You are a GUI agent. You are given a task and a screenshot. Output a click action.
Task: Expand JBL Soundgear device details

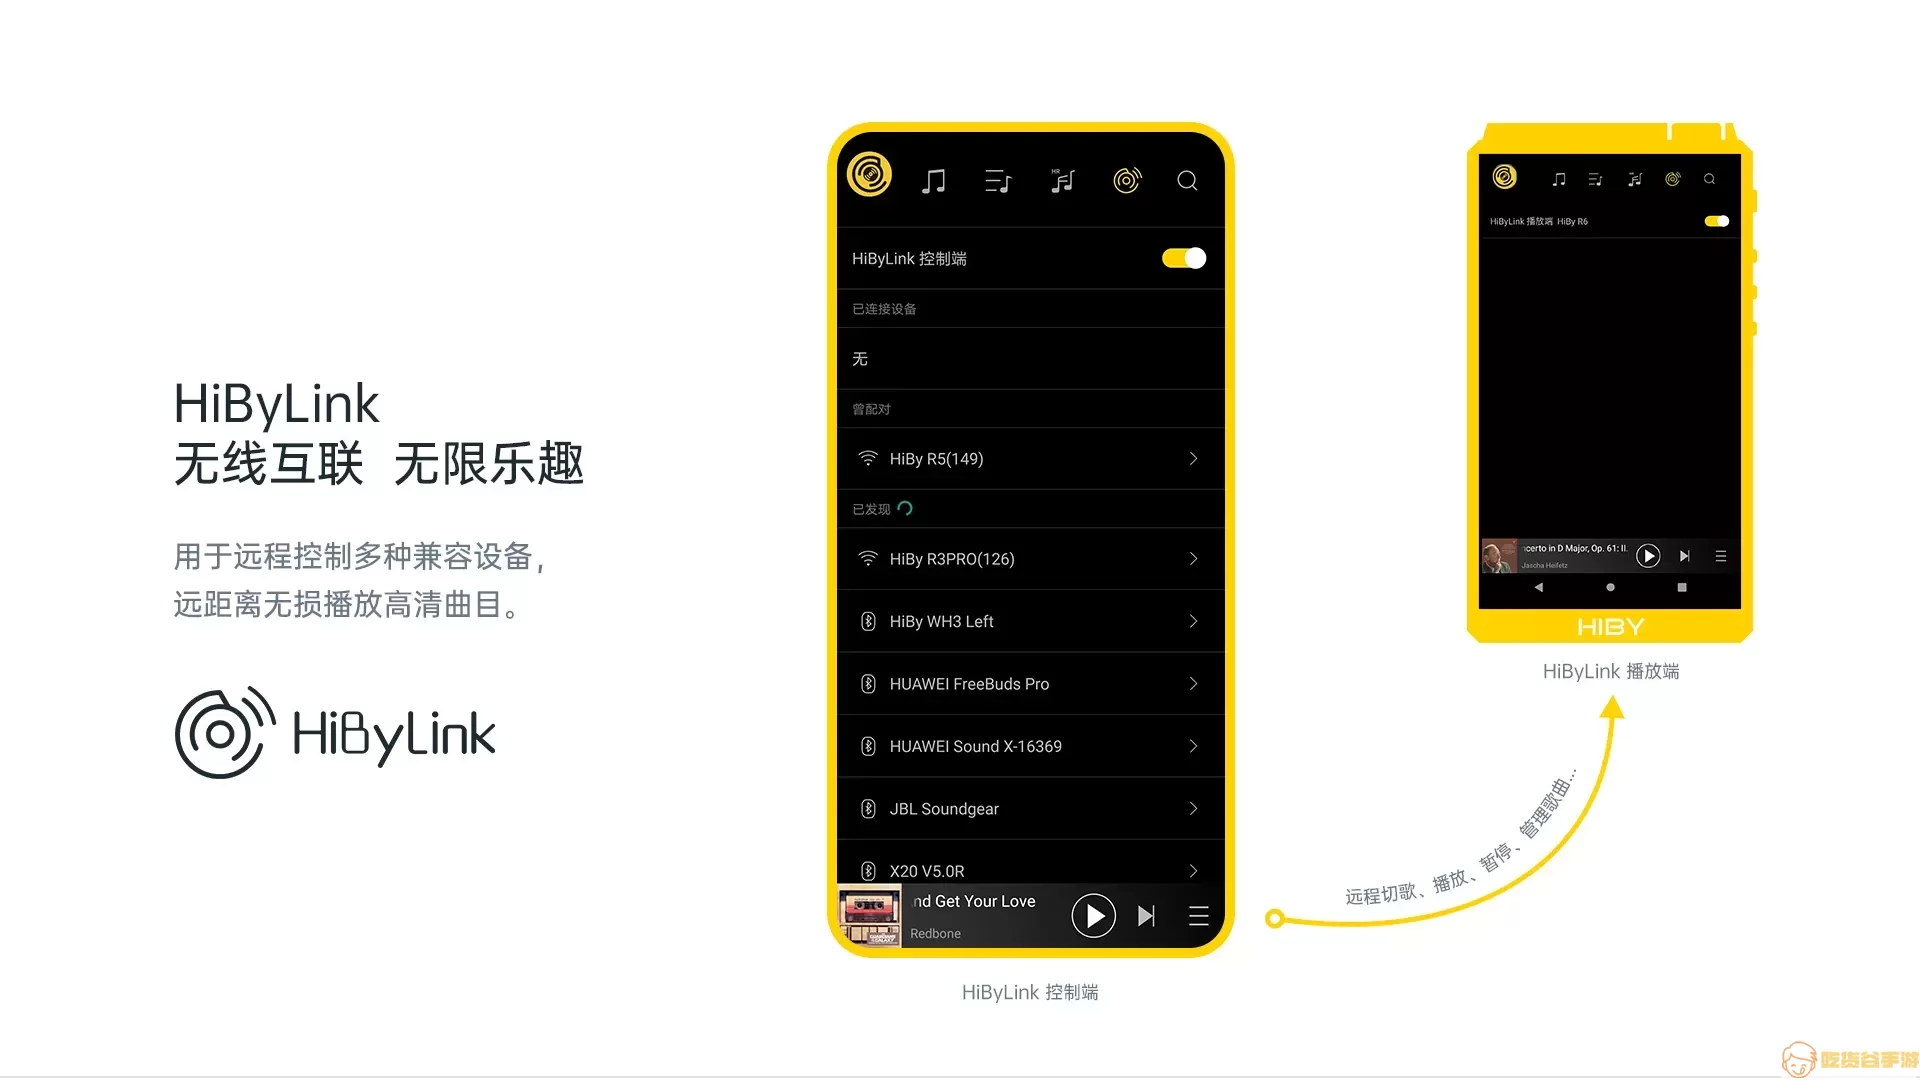[1193, 808]
